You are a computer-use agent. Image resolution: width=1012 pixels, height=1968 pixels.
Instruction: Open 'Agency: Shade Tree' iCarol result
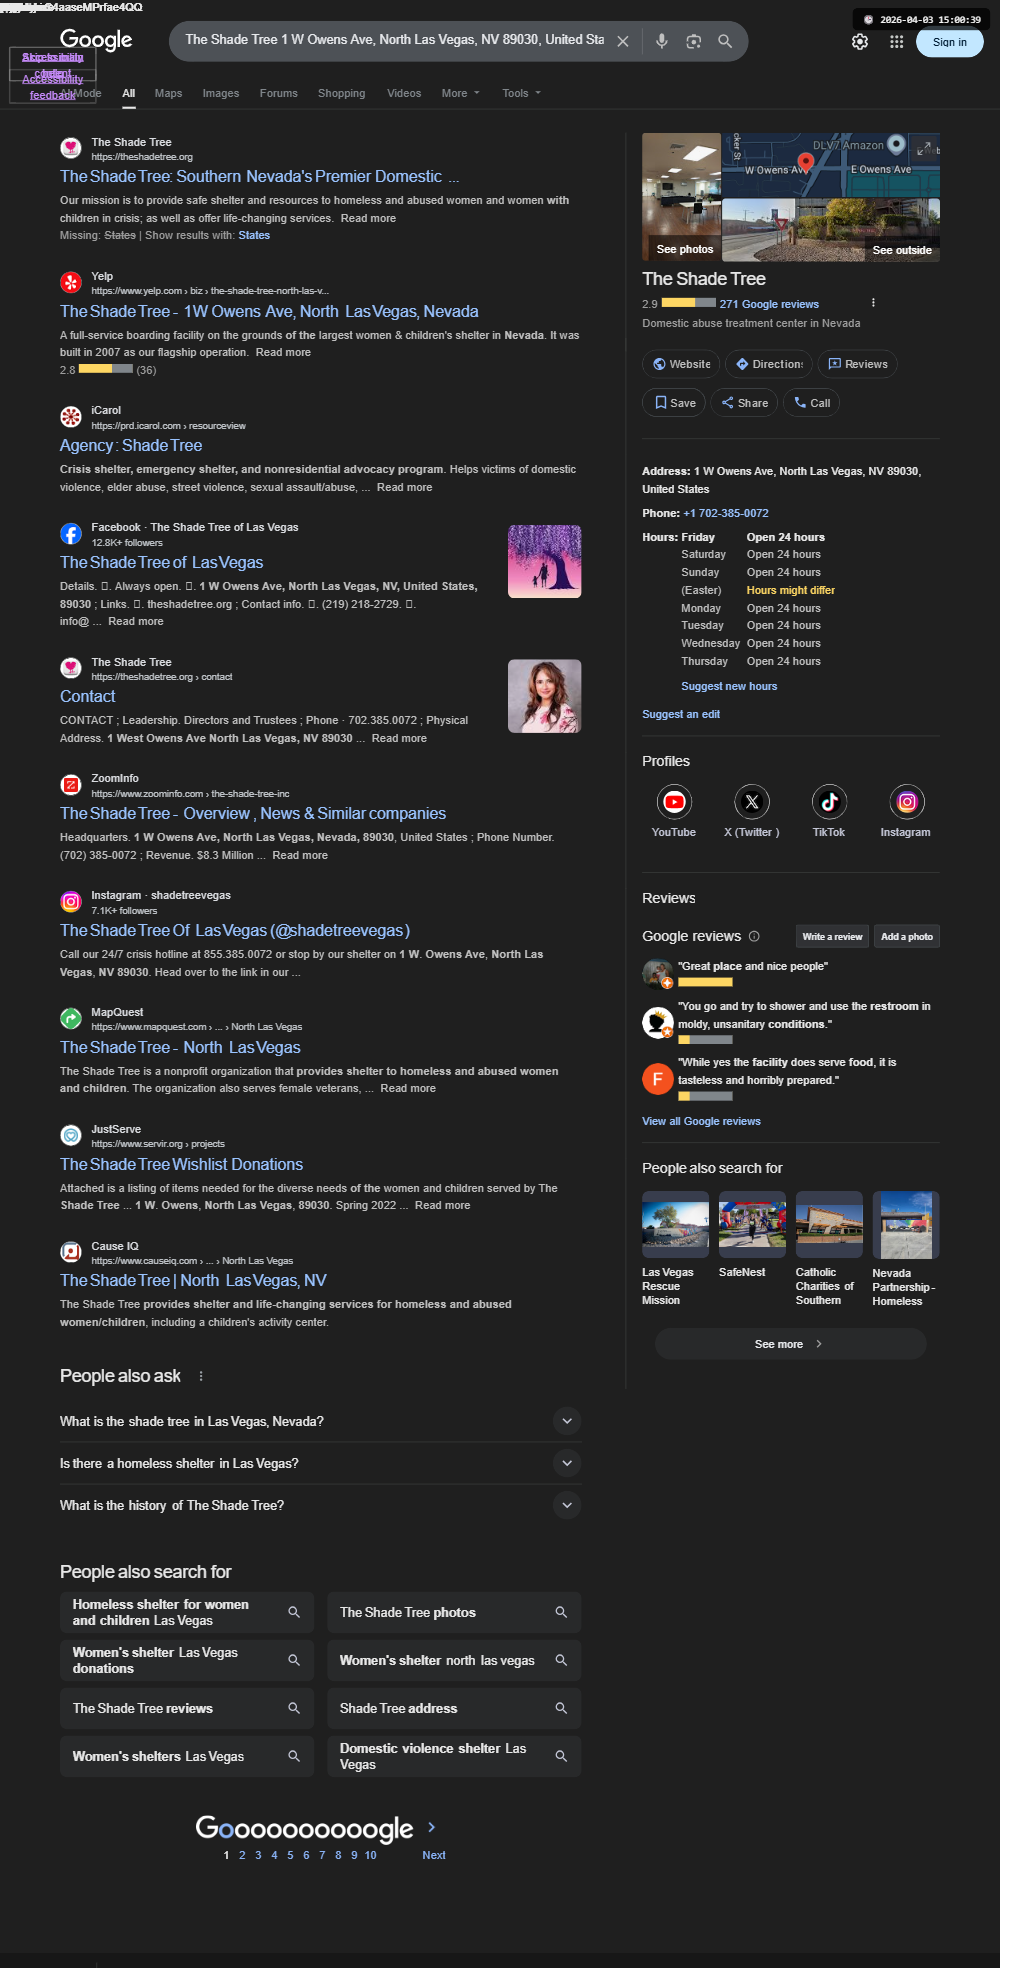click(131, 445)
